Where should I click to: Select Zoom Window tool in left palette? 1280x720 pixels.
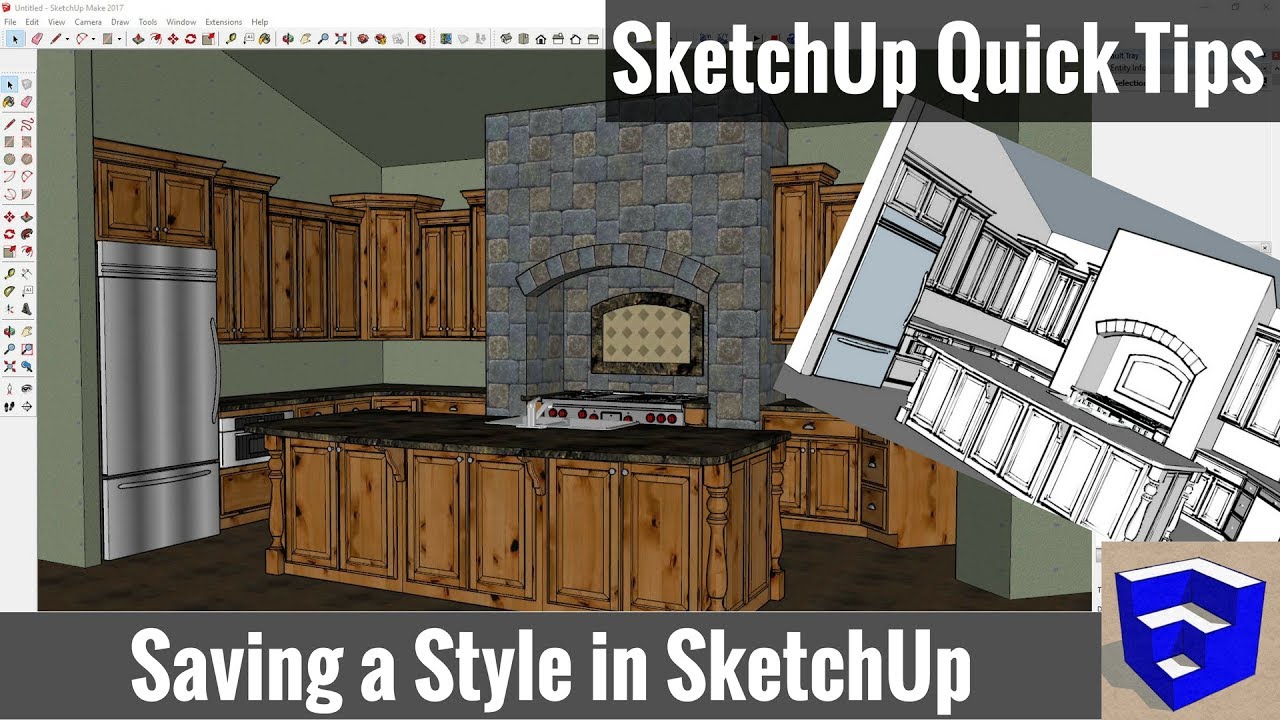pos(26,349)
